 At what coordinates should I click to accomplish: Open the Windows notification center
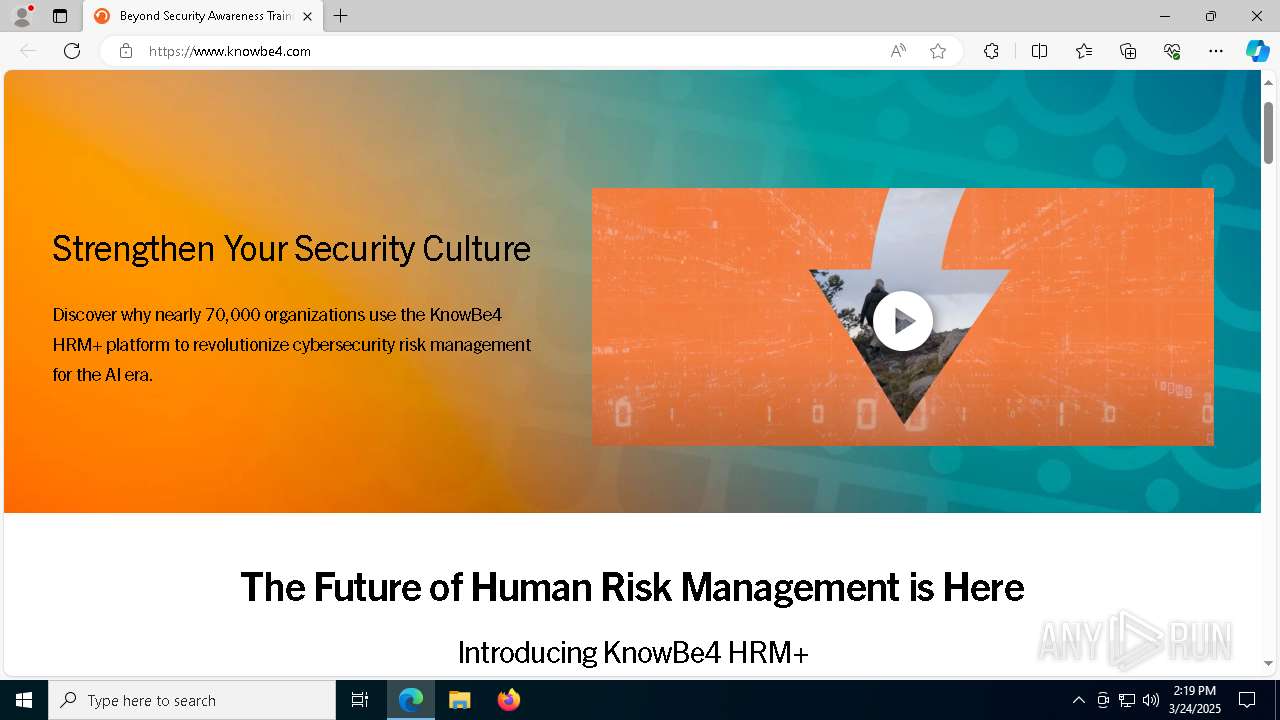(1247, 700)
